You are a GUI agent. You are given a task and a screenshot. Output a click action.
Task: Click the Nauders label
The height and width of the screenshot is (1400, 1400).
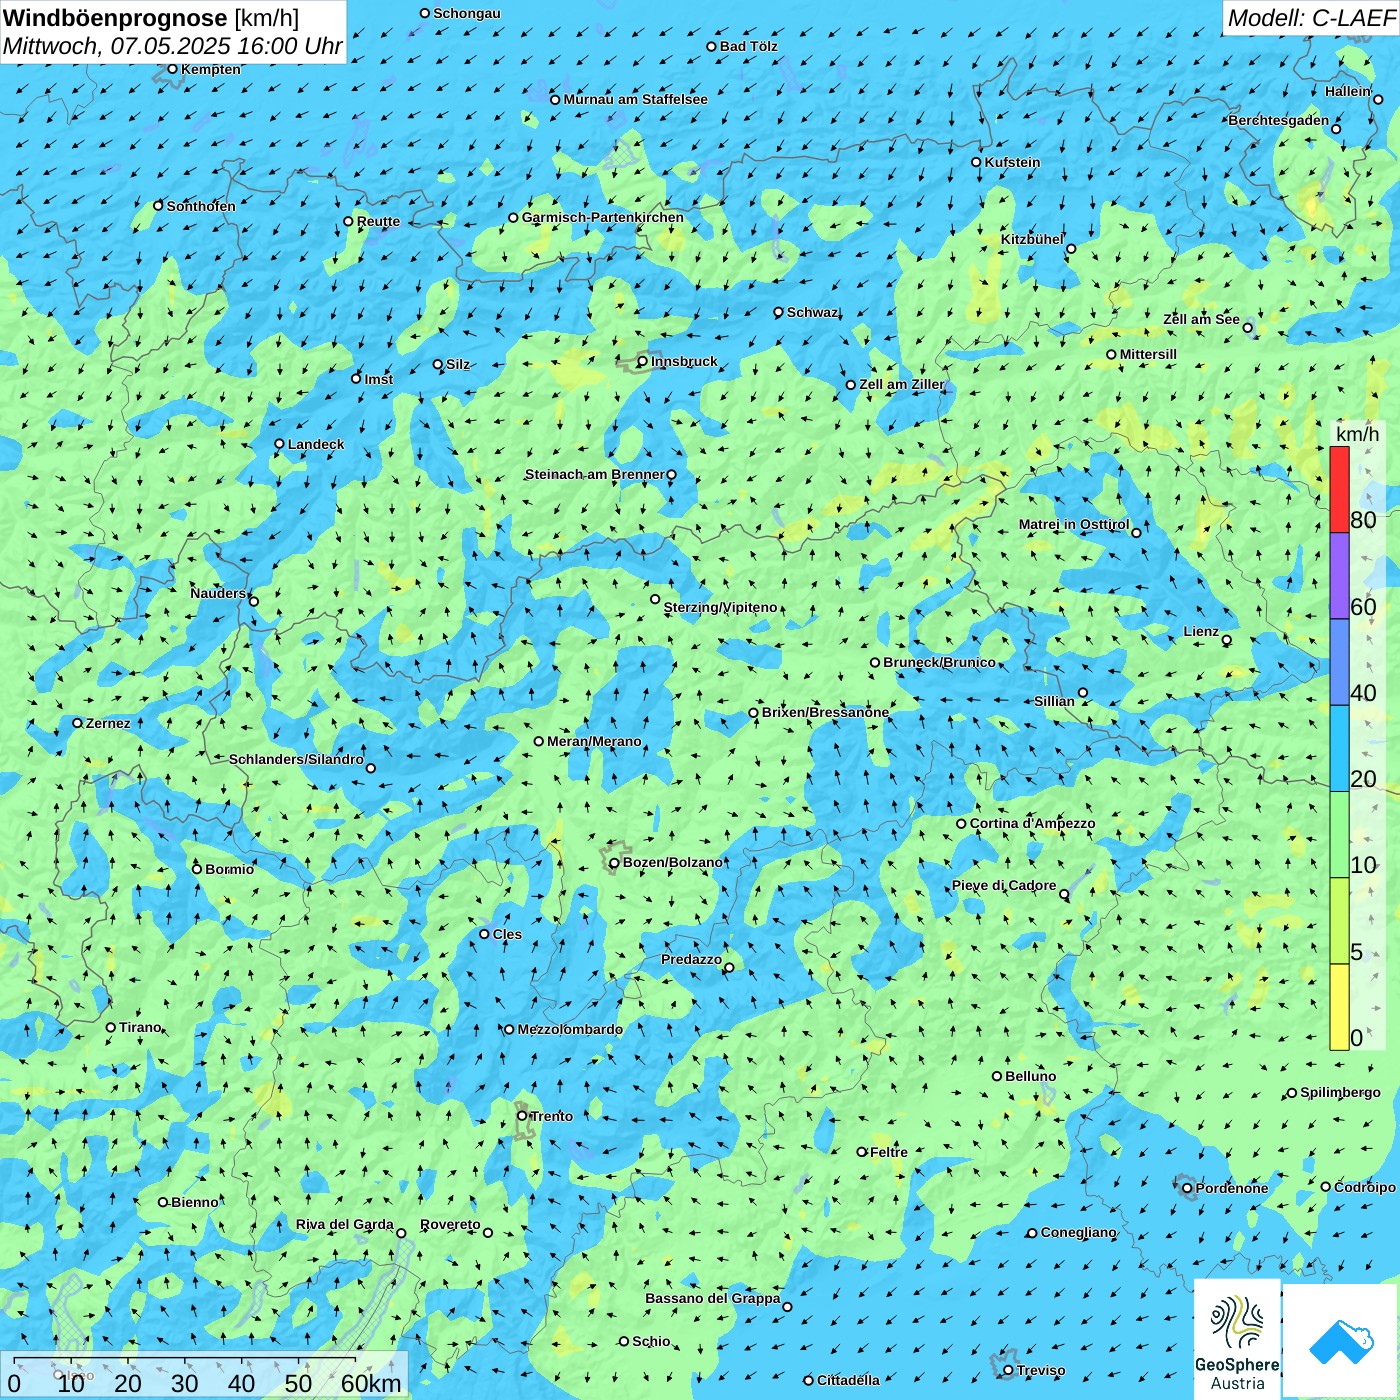coord(218,593)
